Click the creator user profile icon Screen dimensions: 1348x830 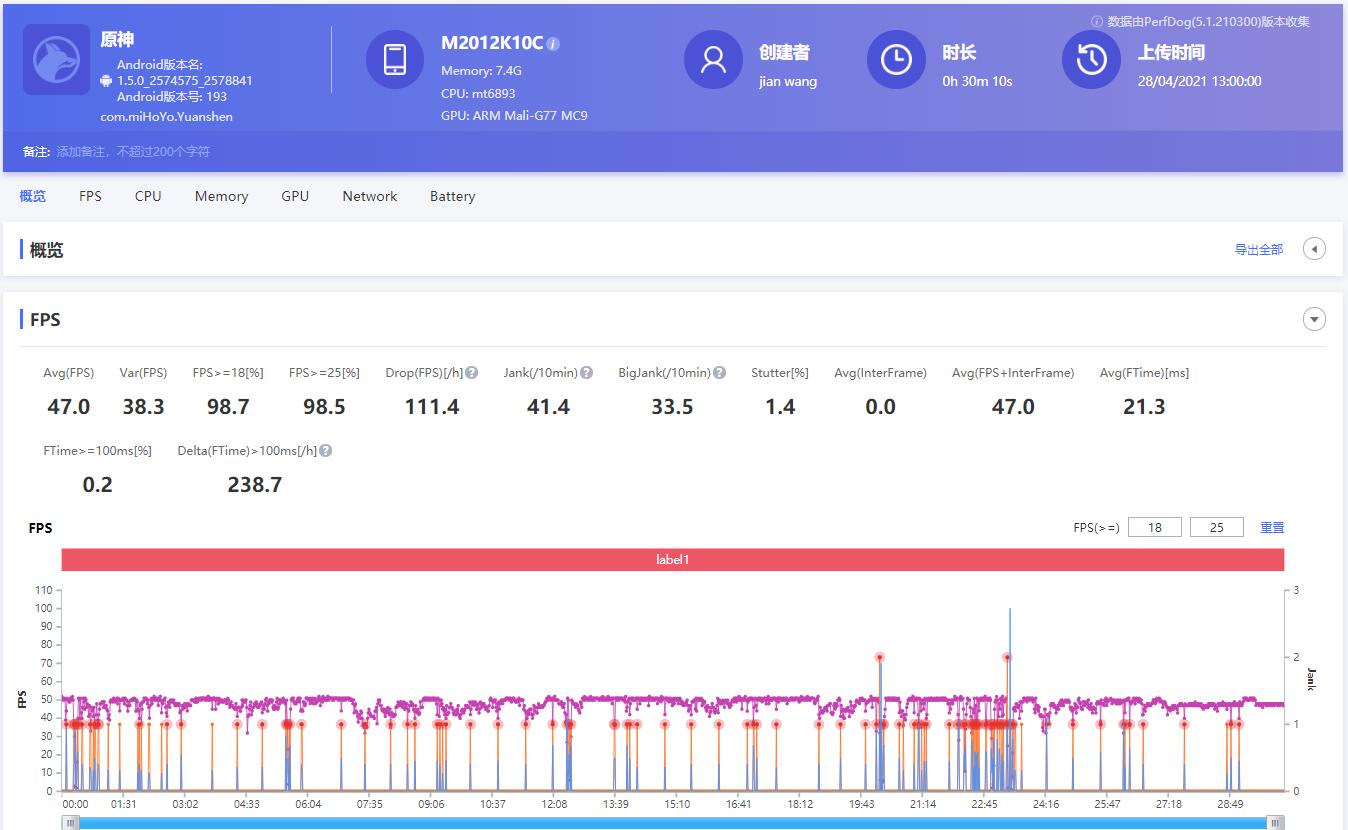(x=713, y=60)
